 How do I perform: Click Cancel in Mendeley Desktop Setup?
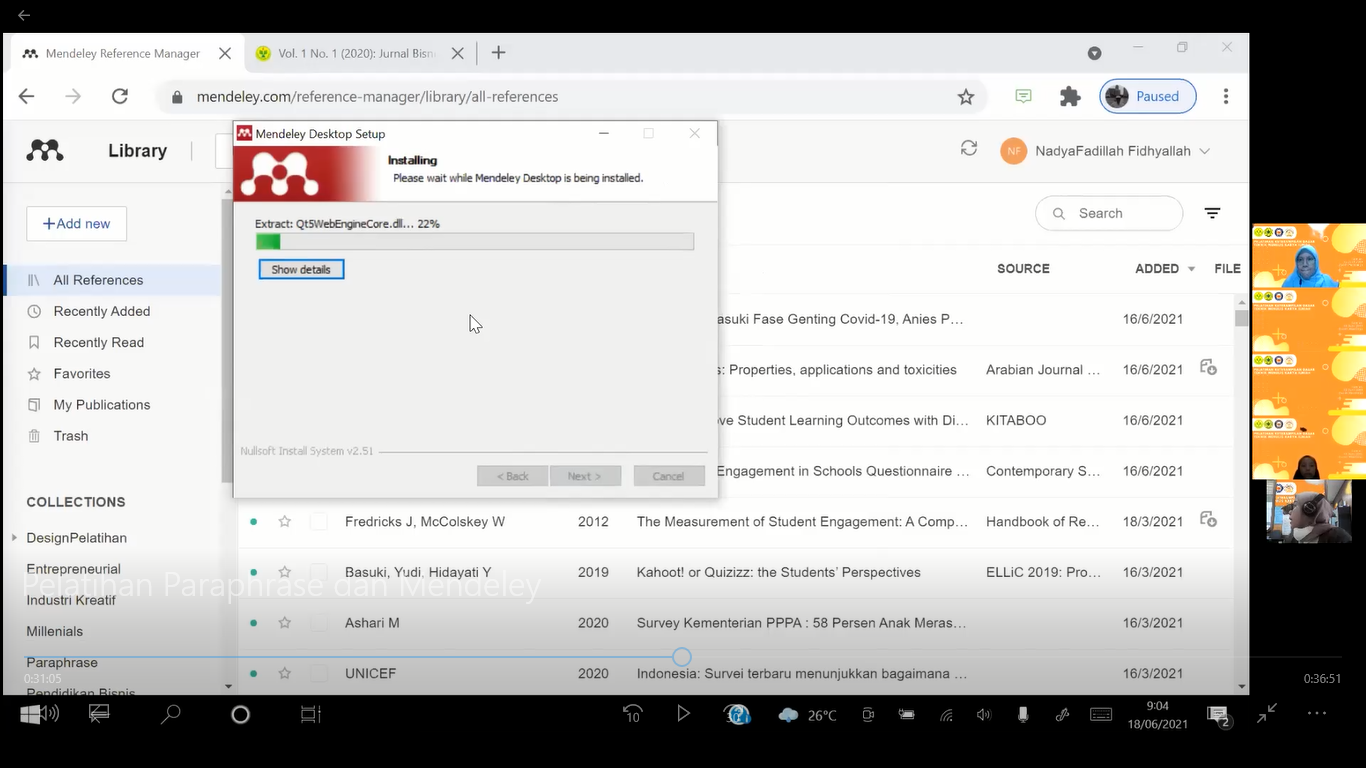[x=669, y=476]
